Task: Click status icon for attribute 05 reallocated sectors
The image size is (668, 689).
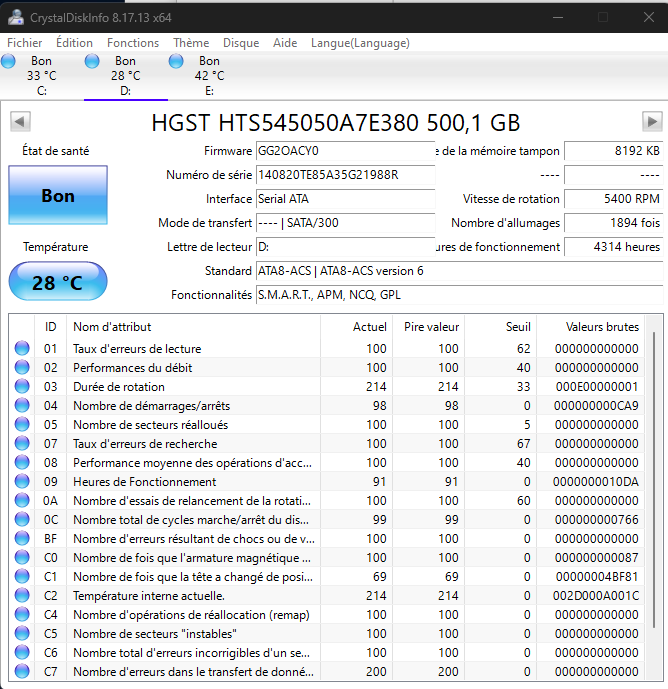Action: 22,425
